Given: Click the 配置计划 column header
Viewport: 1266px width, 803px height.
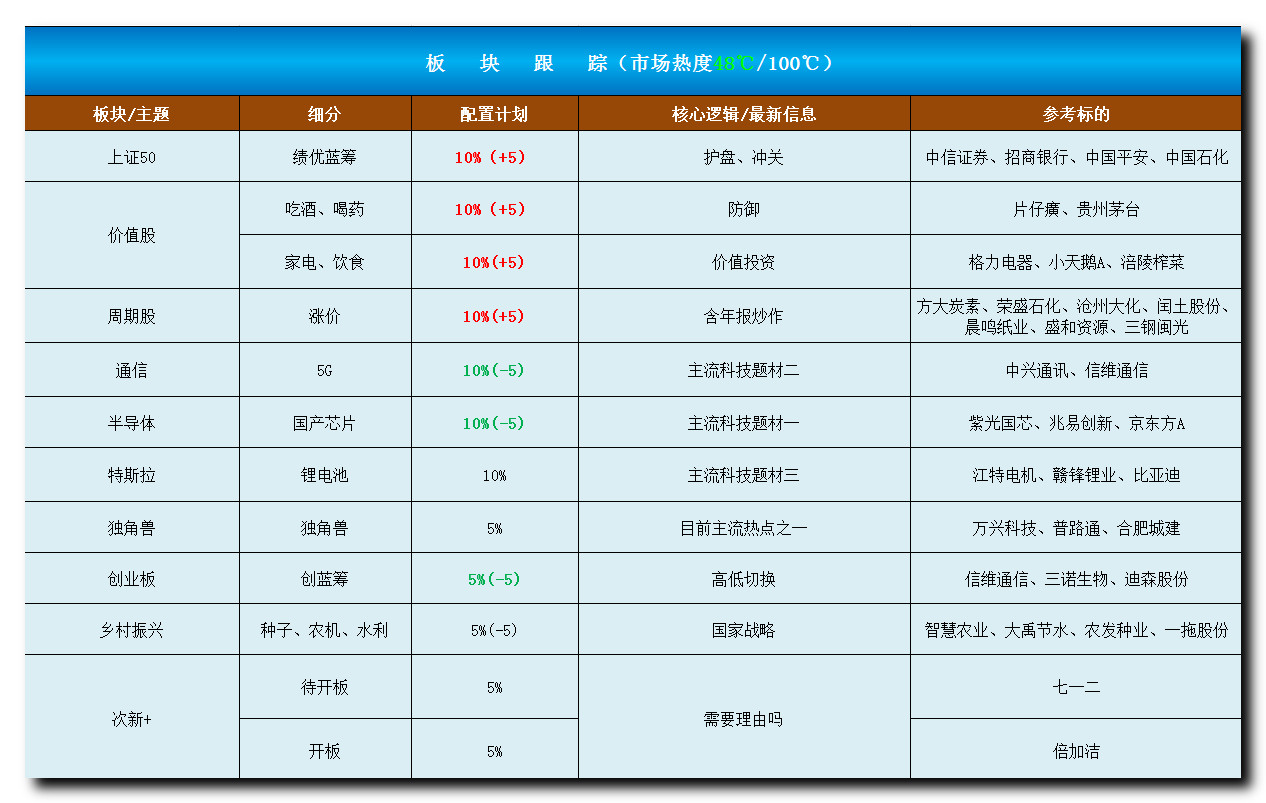Looking at the screenshot, I should [494, 114].
